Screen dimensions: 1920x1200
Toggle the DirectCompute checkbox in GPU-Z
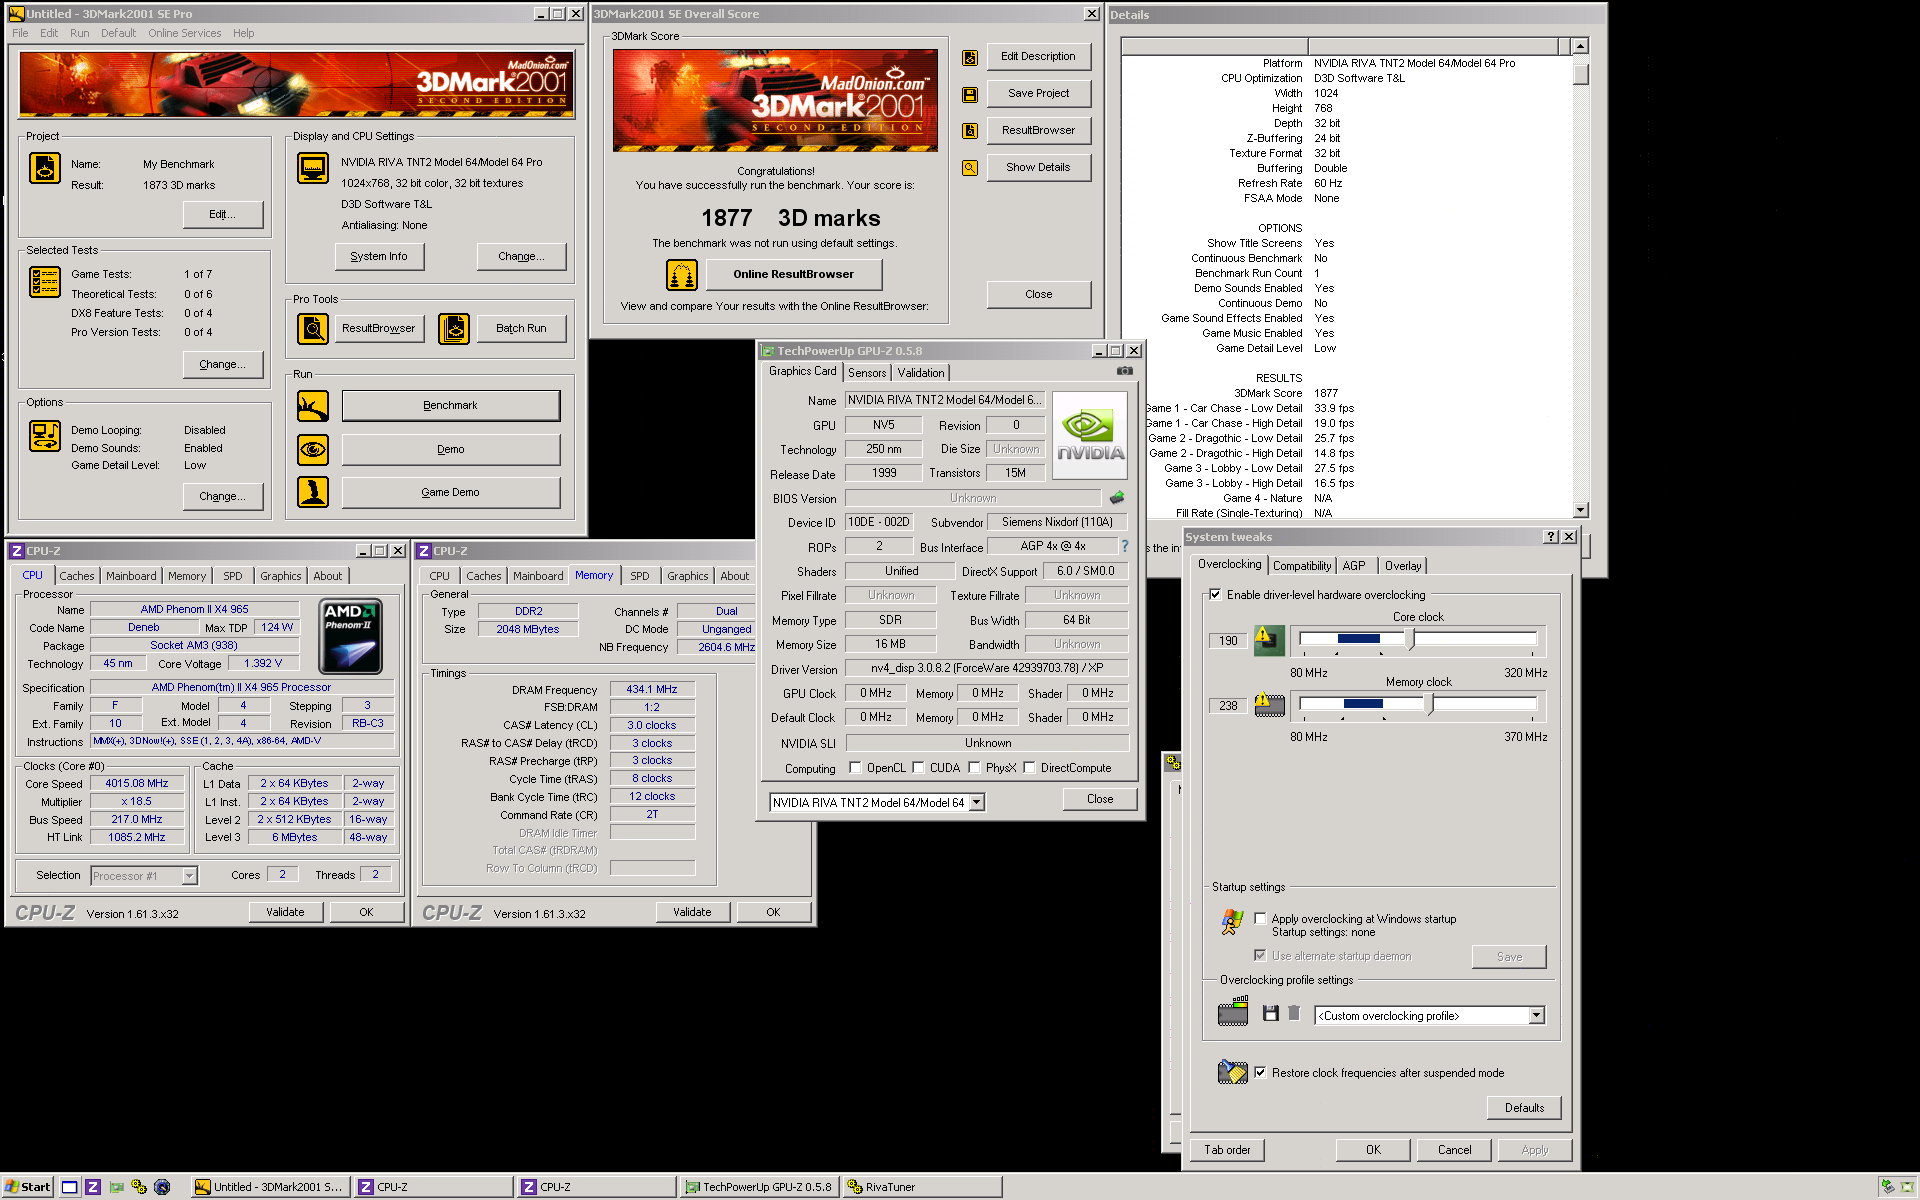click(1029, 768)
